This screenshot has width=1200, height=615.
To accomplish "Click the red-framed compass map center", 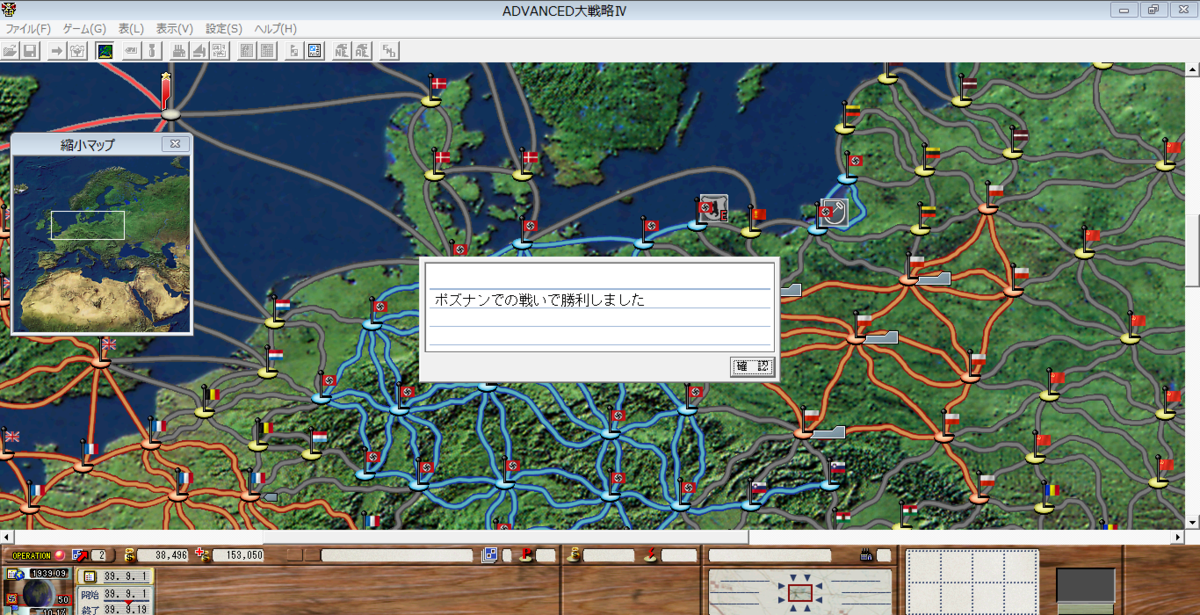I will coord(802,593).
